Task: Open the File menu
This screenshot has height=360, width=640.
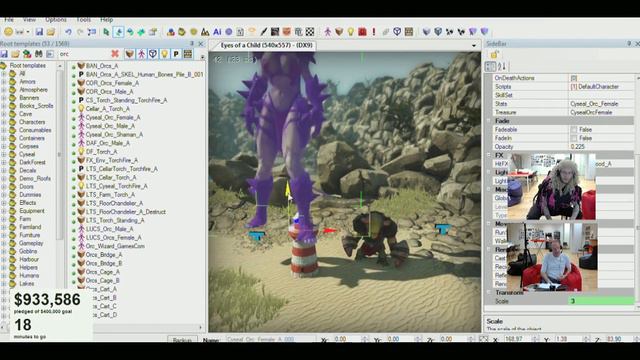Action: (9, 20)
